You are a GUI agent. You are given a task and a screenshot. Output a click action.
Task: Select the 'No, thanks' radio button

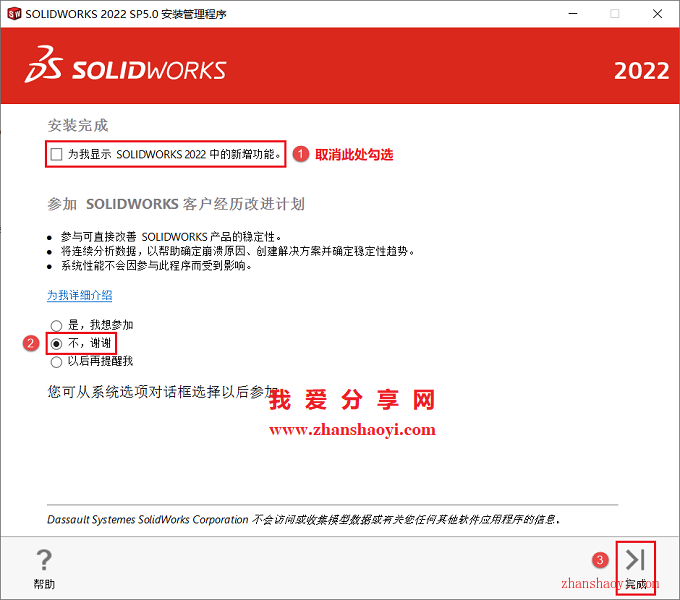pyautogui.click(x=56, y=344)
